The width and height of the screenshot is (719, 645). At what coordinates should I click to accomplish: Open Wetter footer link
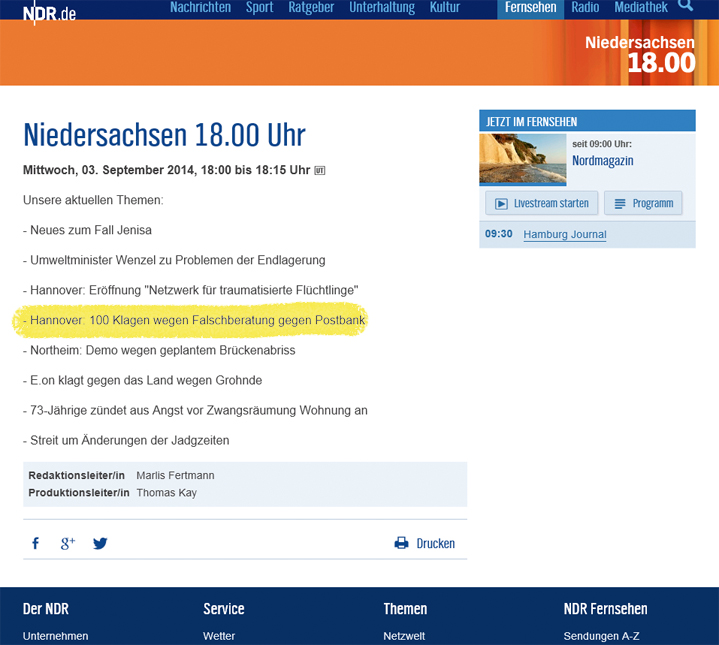click(219, 636)
